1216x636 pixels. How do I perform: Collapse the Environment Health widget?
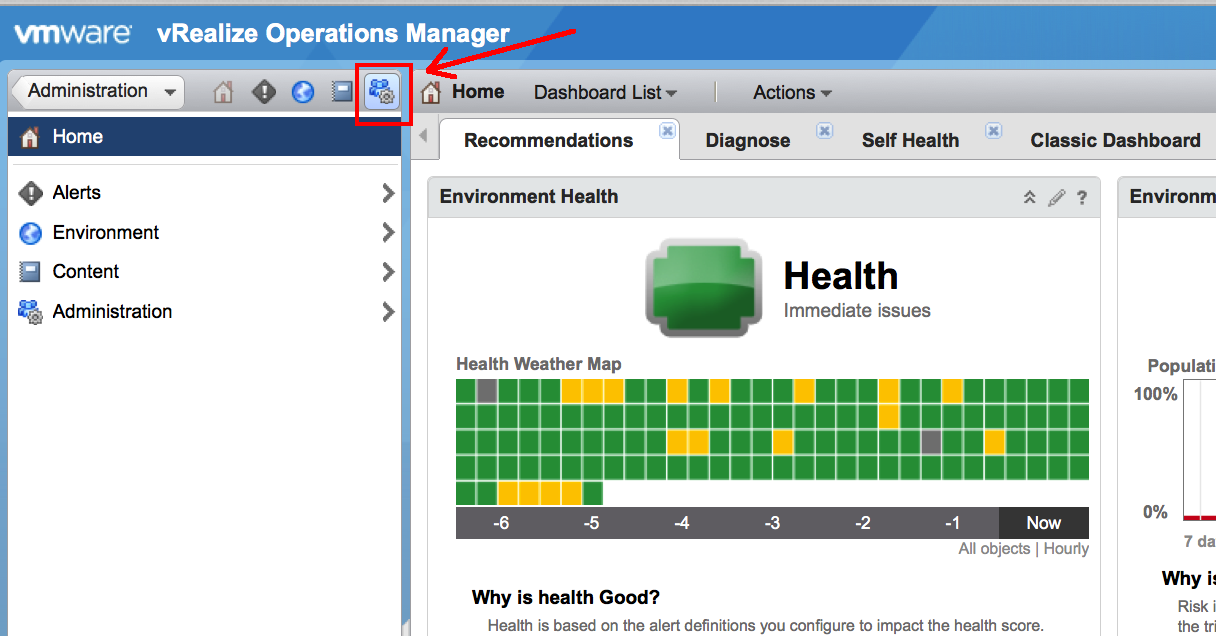pos(1029,198)
